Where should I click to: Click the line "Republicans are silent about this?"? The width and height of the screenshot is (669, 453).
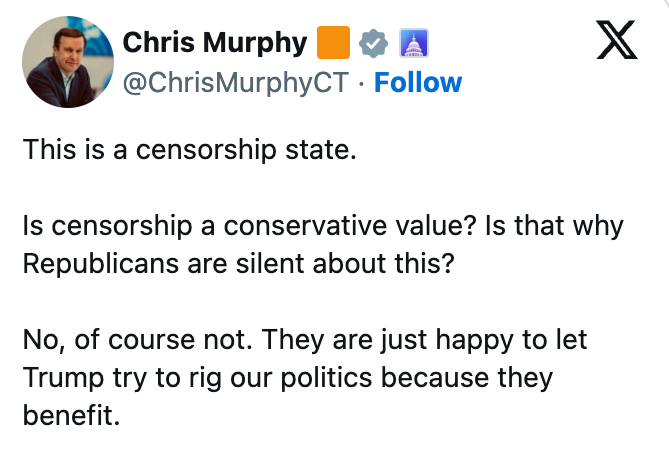pos(238,264)
